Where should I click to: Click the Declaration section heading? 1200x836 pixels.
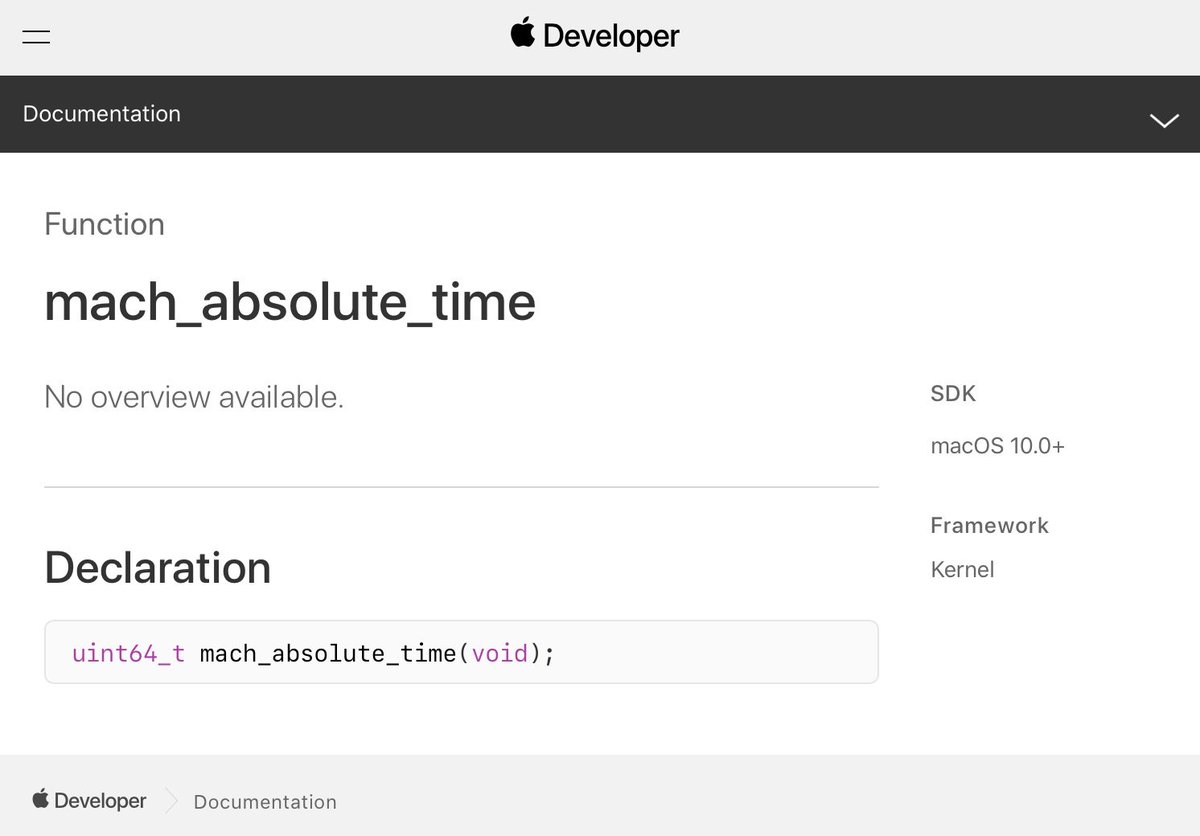tap(158, 567)
